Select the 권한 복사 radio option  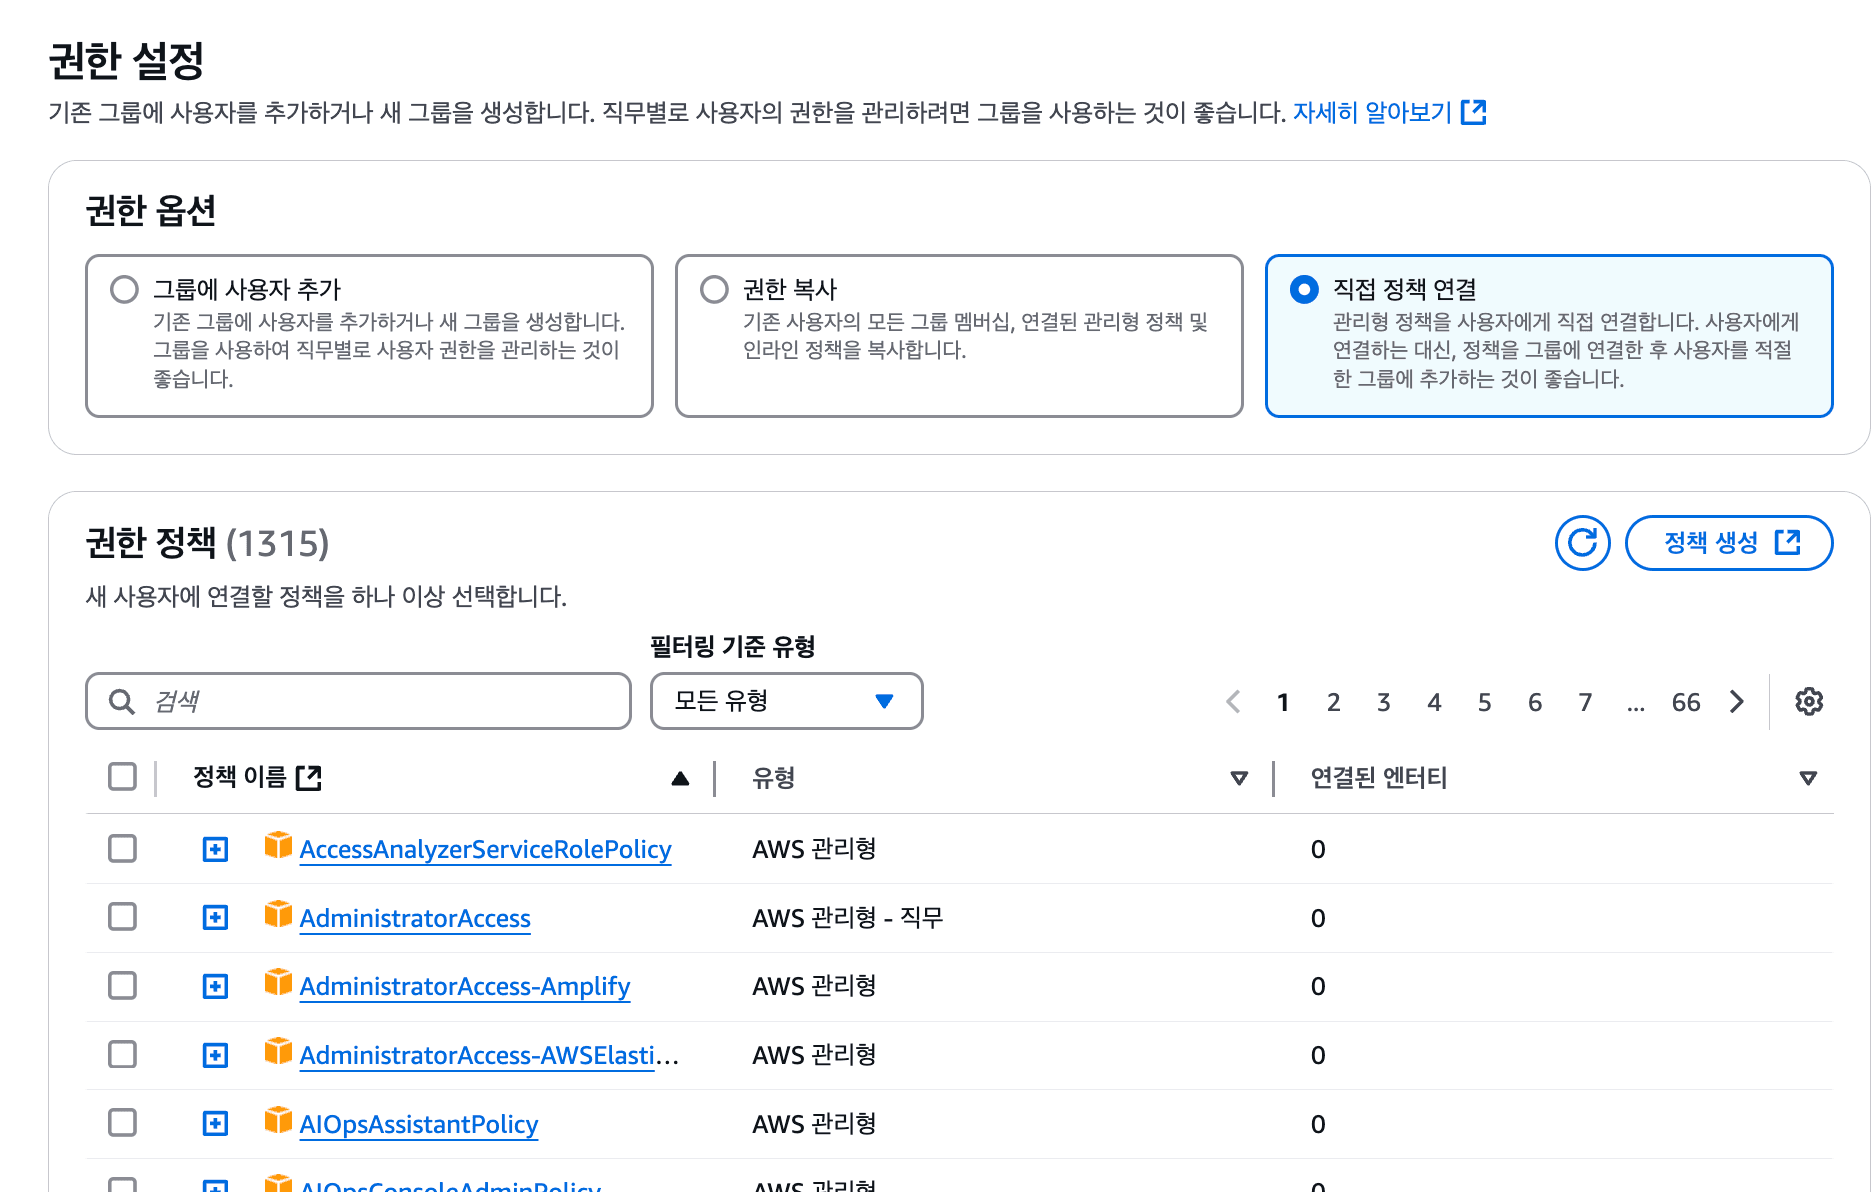tap(714, 288)
